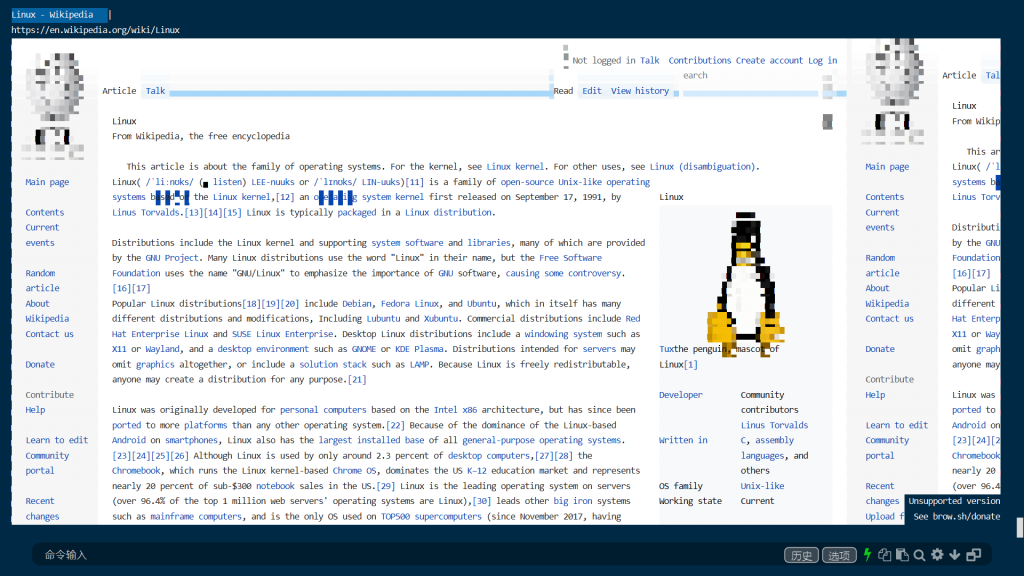Select the Read tab
The height and width of the screenshot is (576, 1024).
563,91
